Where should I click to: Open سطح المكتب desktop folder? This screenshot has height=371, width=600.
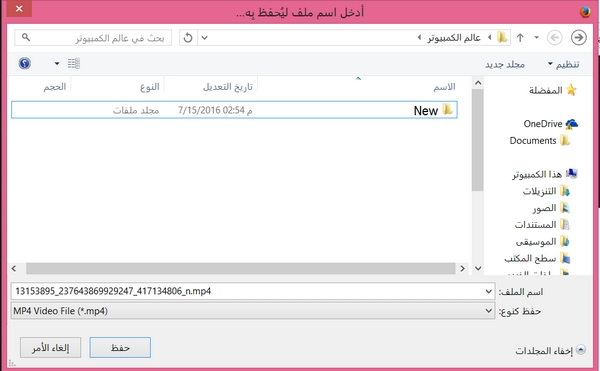point(530,259)
